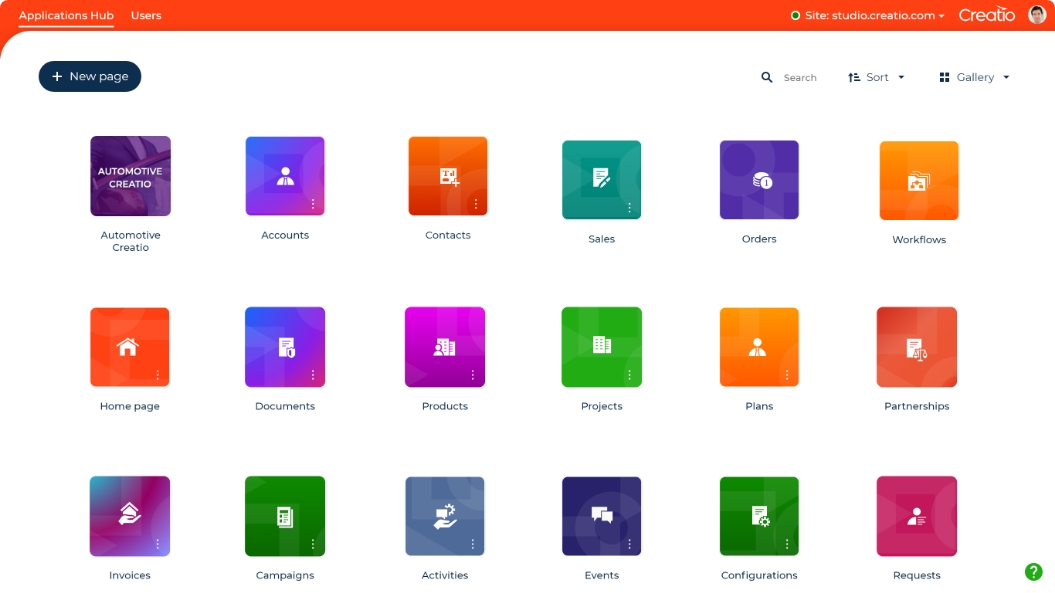Open the Products app tile

point(445,347)
